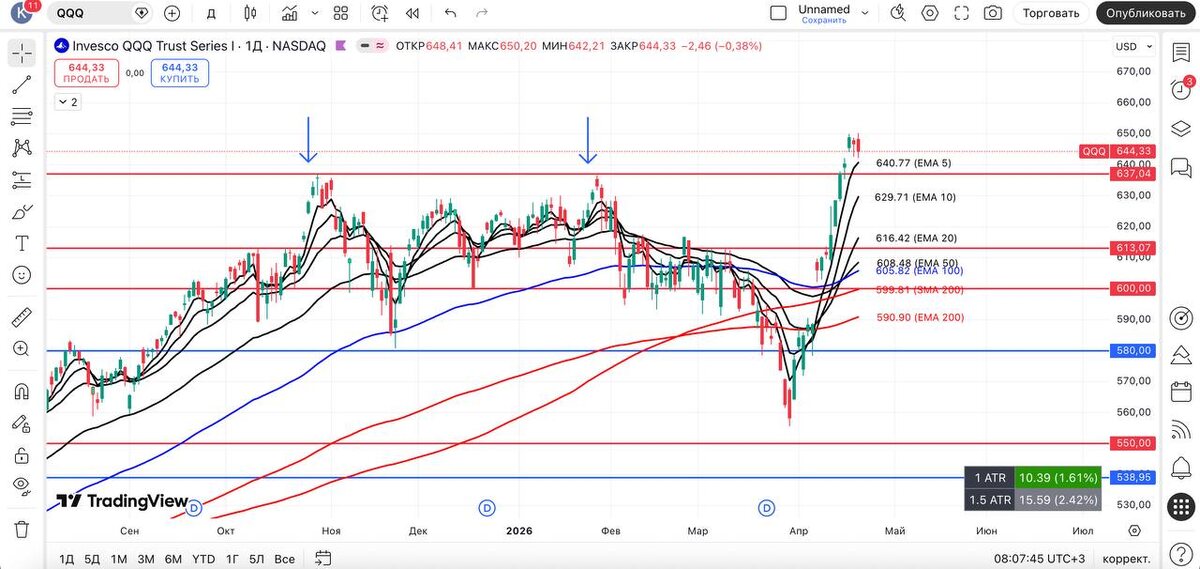Toggle hide all drawings eye icon

pos(21,486)
